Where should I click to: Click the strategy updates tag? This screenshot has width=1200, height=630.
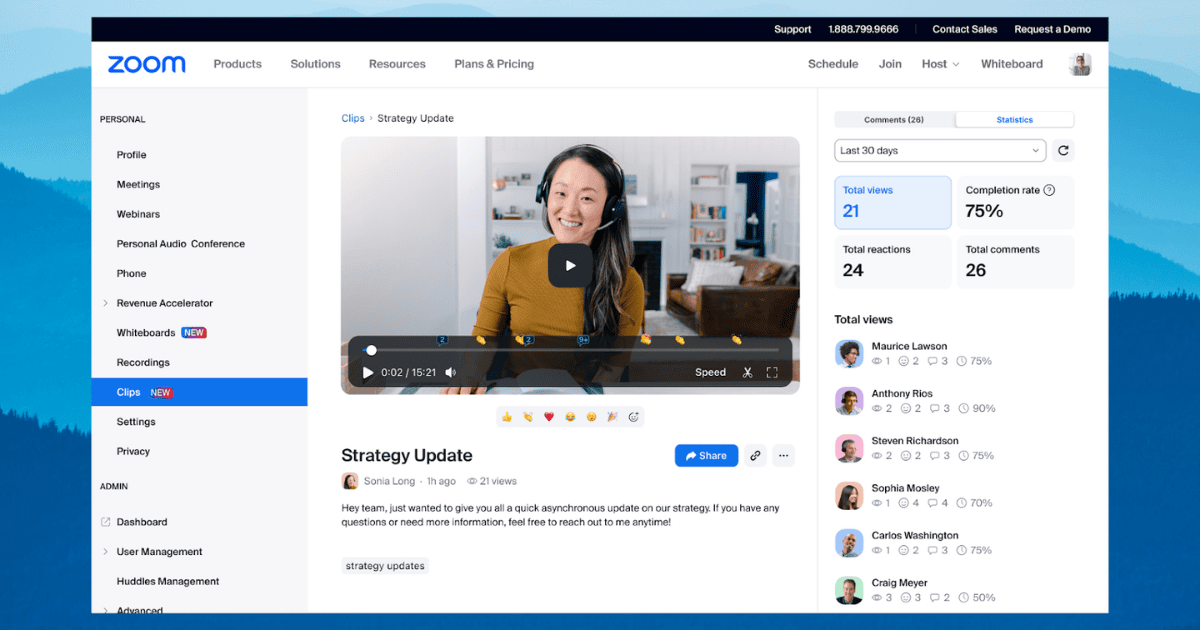(385, 566)
